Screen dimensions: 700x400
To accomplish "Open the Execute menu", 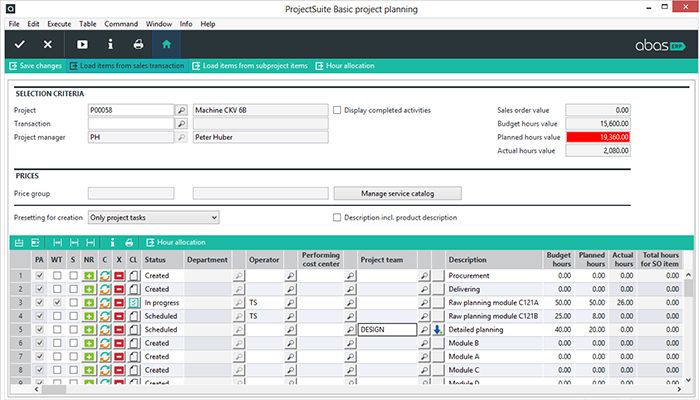I will click(59, 23).
